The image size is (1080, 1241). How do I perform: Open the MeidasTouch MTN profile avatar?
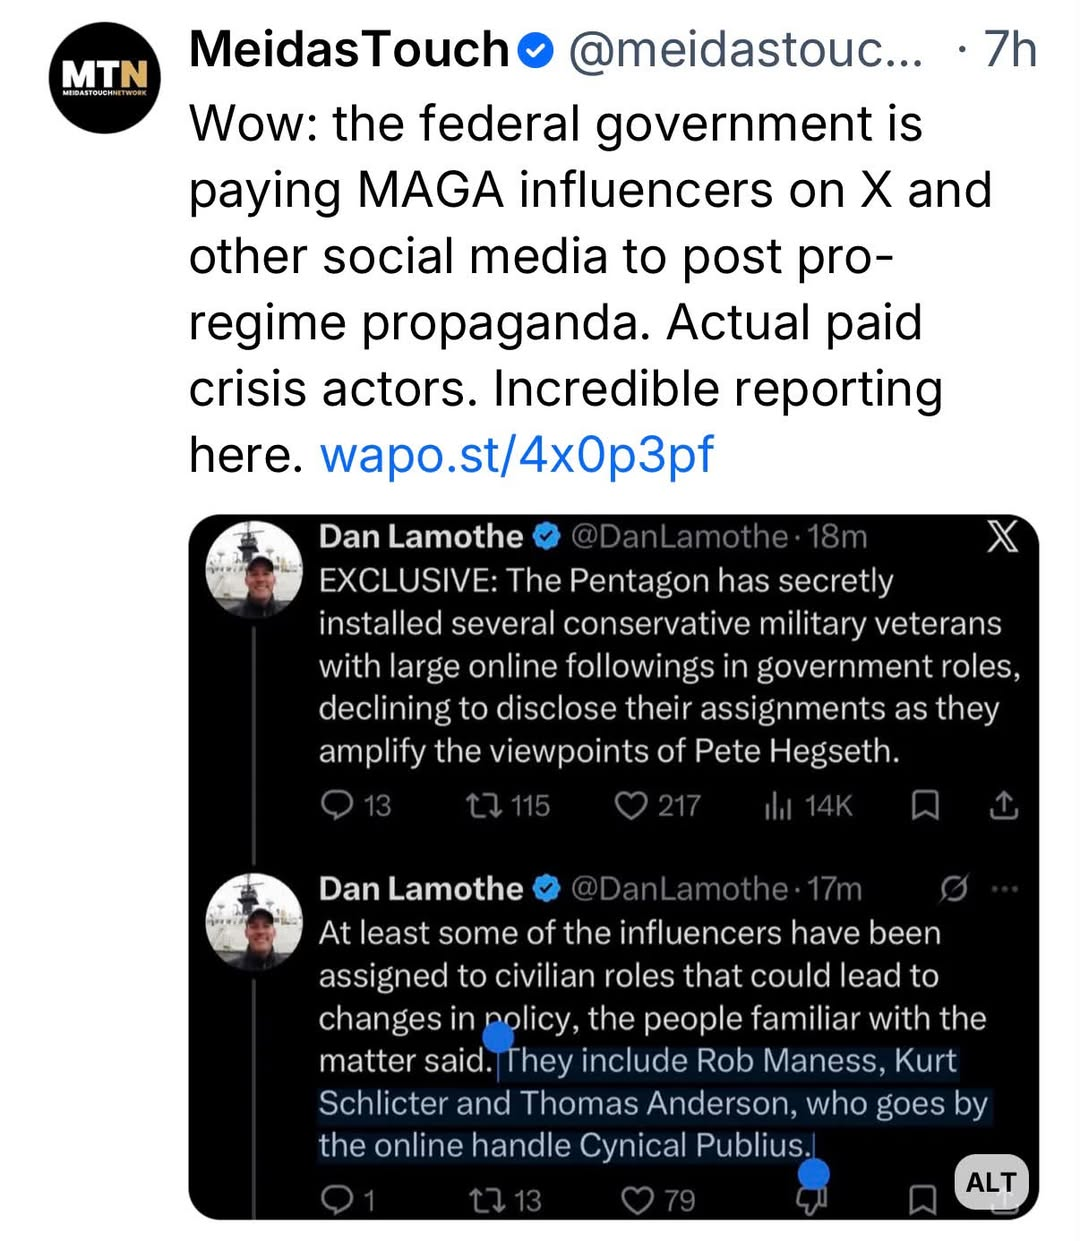(105, 78)
